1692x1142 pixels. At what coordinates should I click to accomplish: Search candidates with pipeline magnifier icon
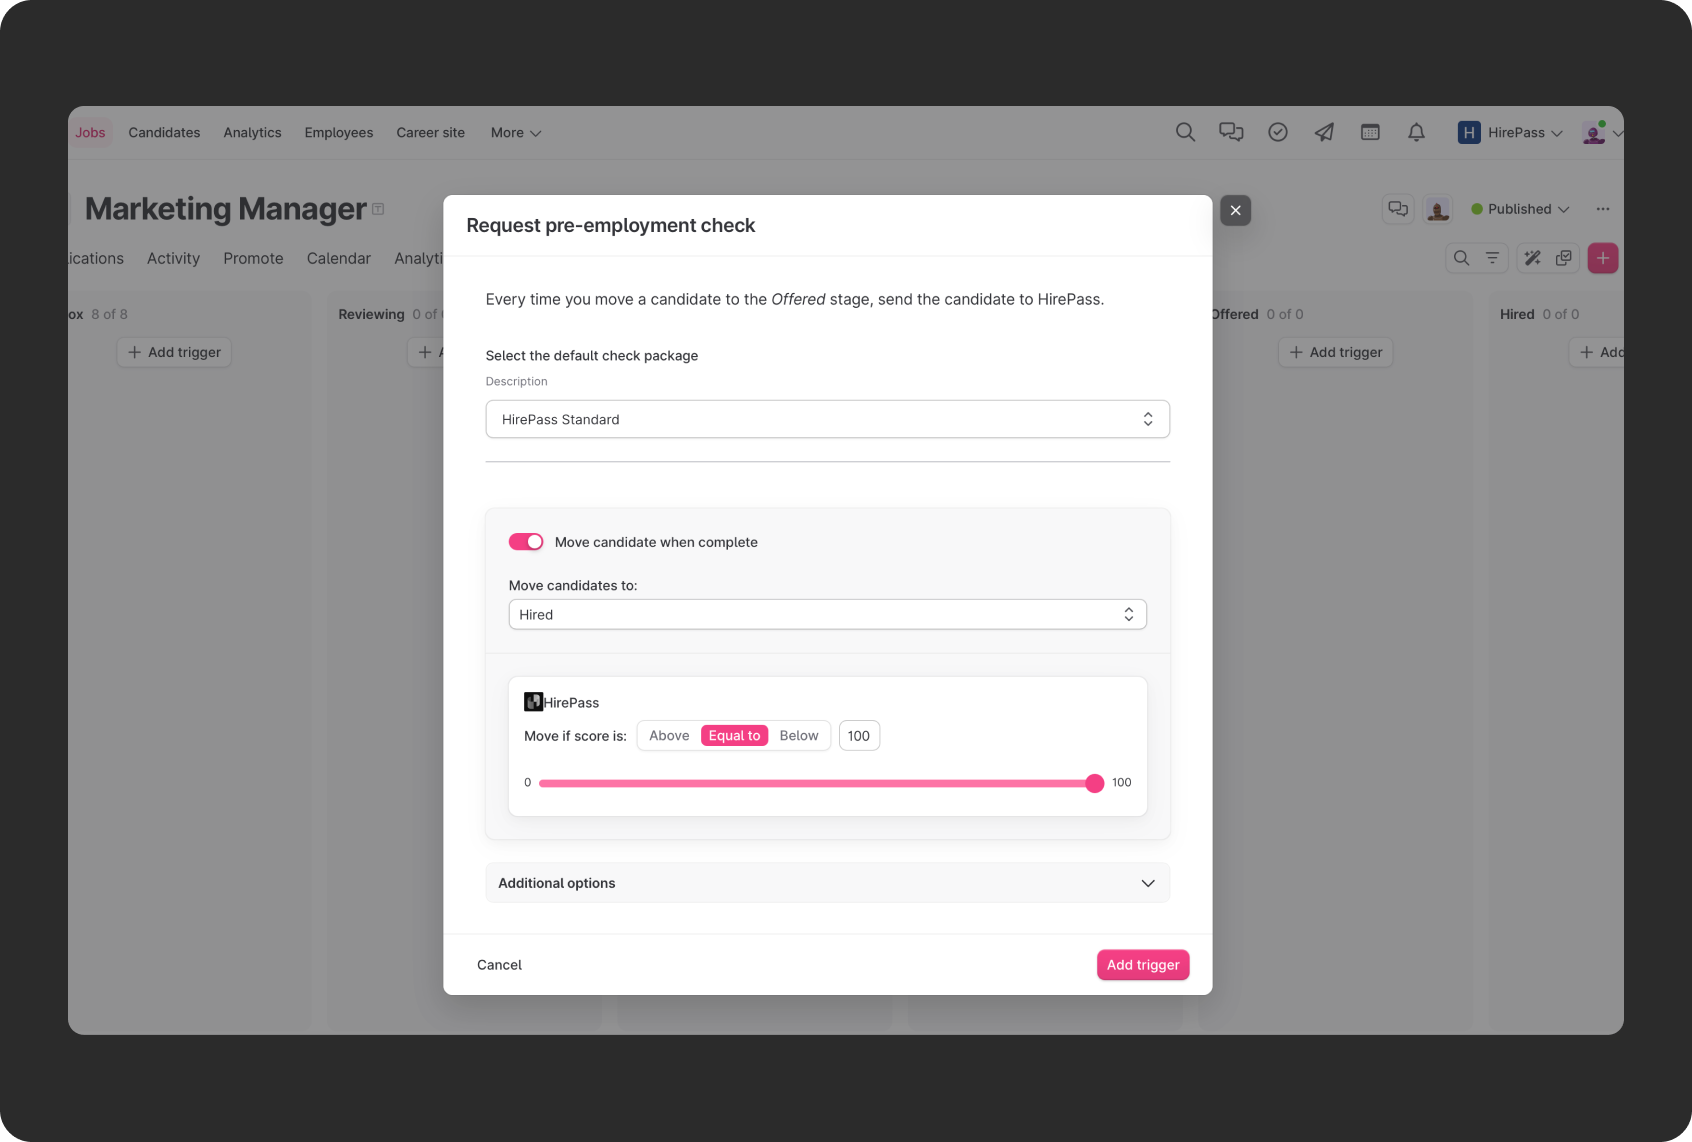[x=1461, y=258]
